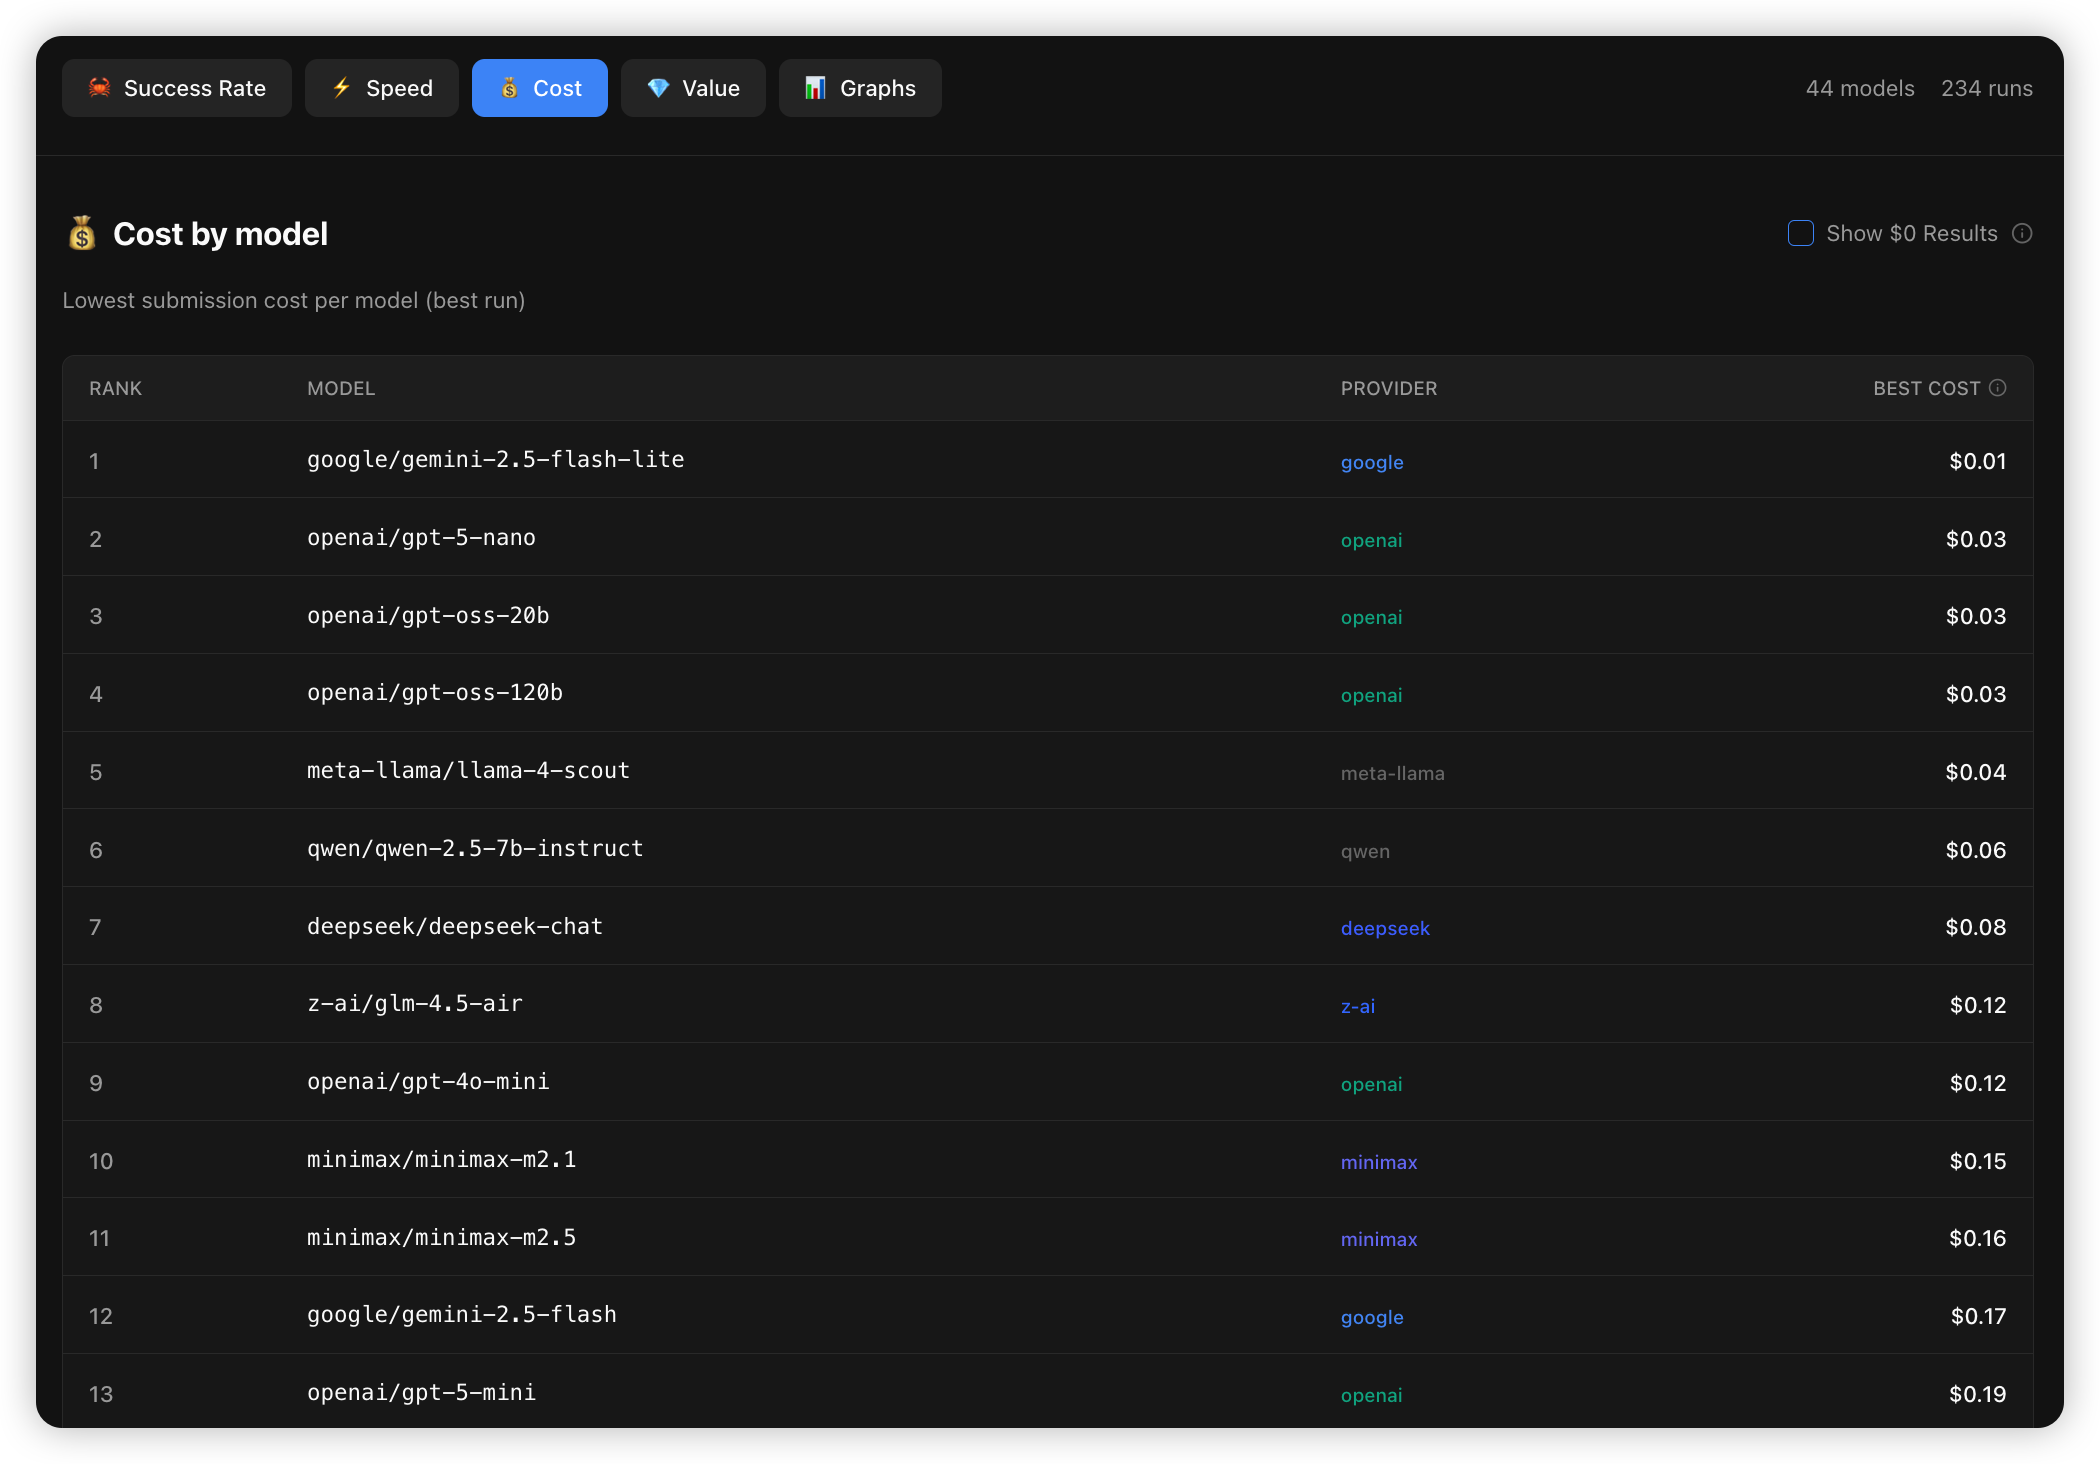This screenshot has height=1464, width=2100.
Task: Click the money bag icon on Cost tab
Action: tap(509, 88)
